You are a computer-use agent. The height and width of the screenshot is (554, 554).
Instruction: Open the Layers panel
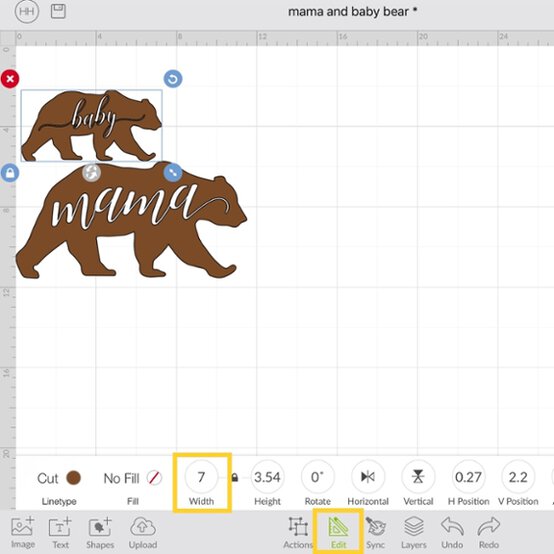click(414, 533)
